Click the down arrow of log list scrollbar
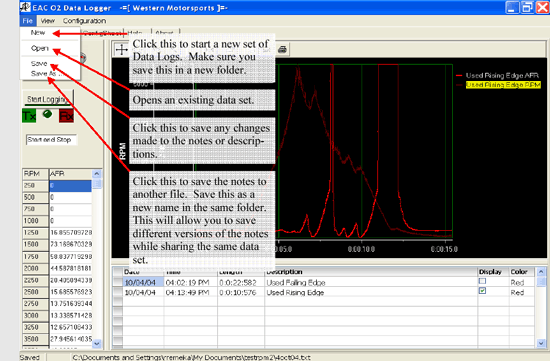This screenshot has width=550, height=361. [x=541, y=343]
